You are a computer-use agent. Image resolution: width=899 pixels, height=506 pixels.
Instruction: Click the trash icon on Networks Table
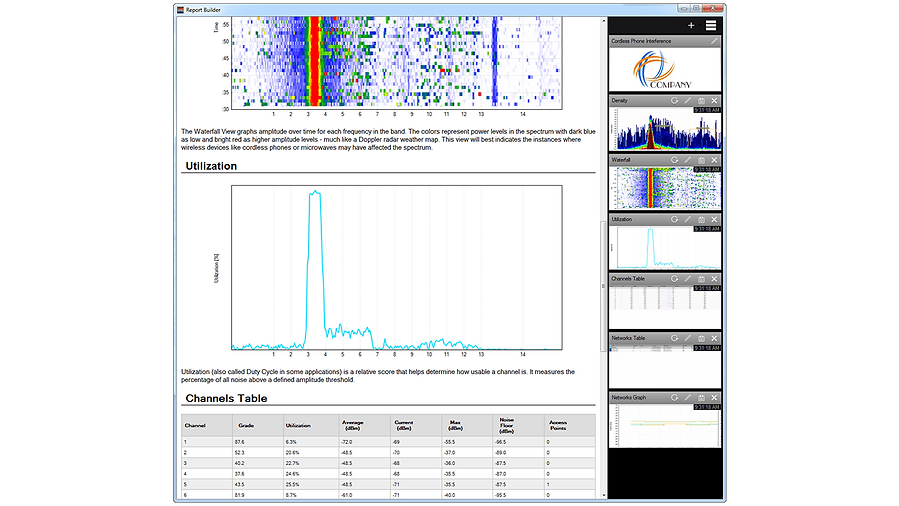pyautogui.click(x=701, y=338)
